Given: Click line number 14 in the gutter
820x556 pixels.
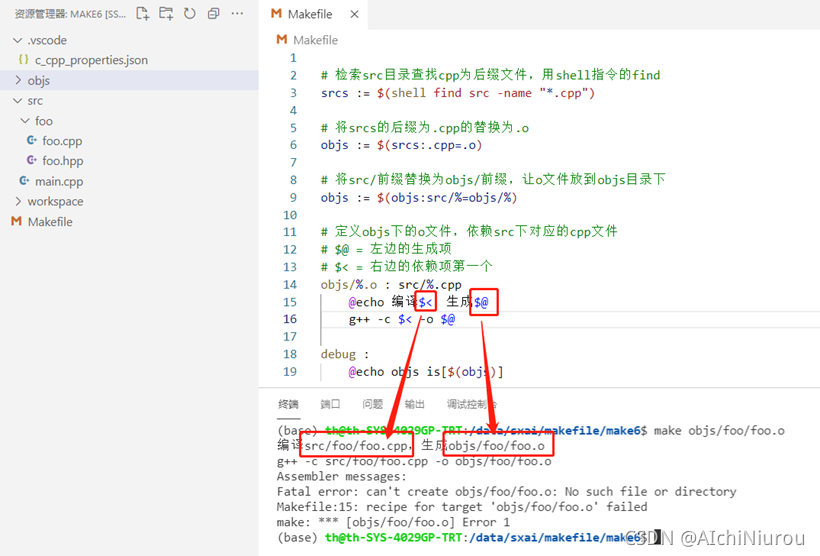Looking at the screenshot, I should click(290, 285).
